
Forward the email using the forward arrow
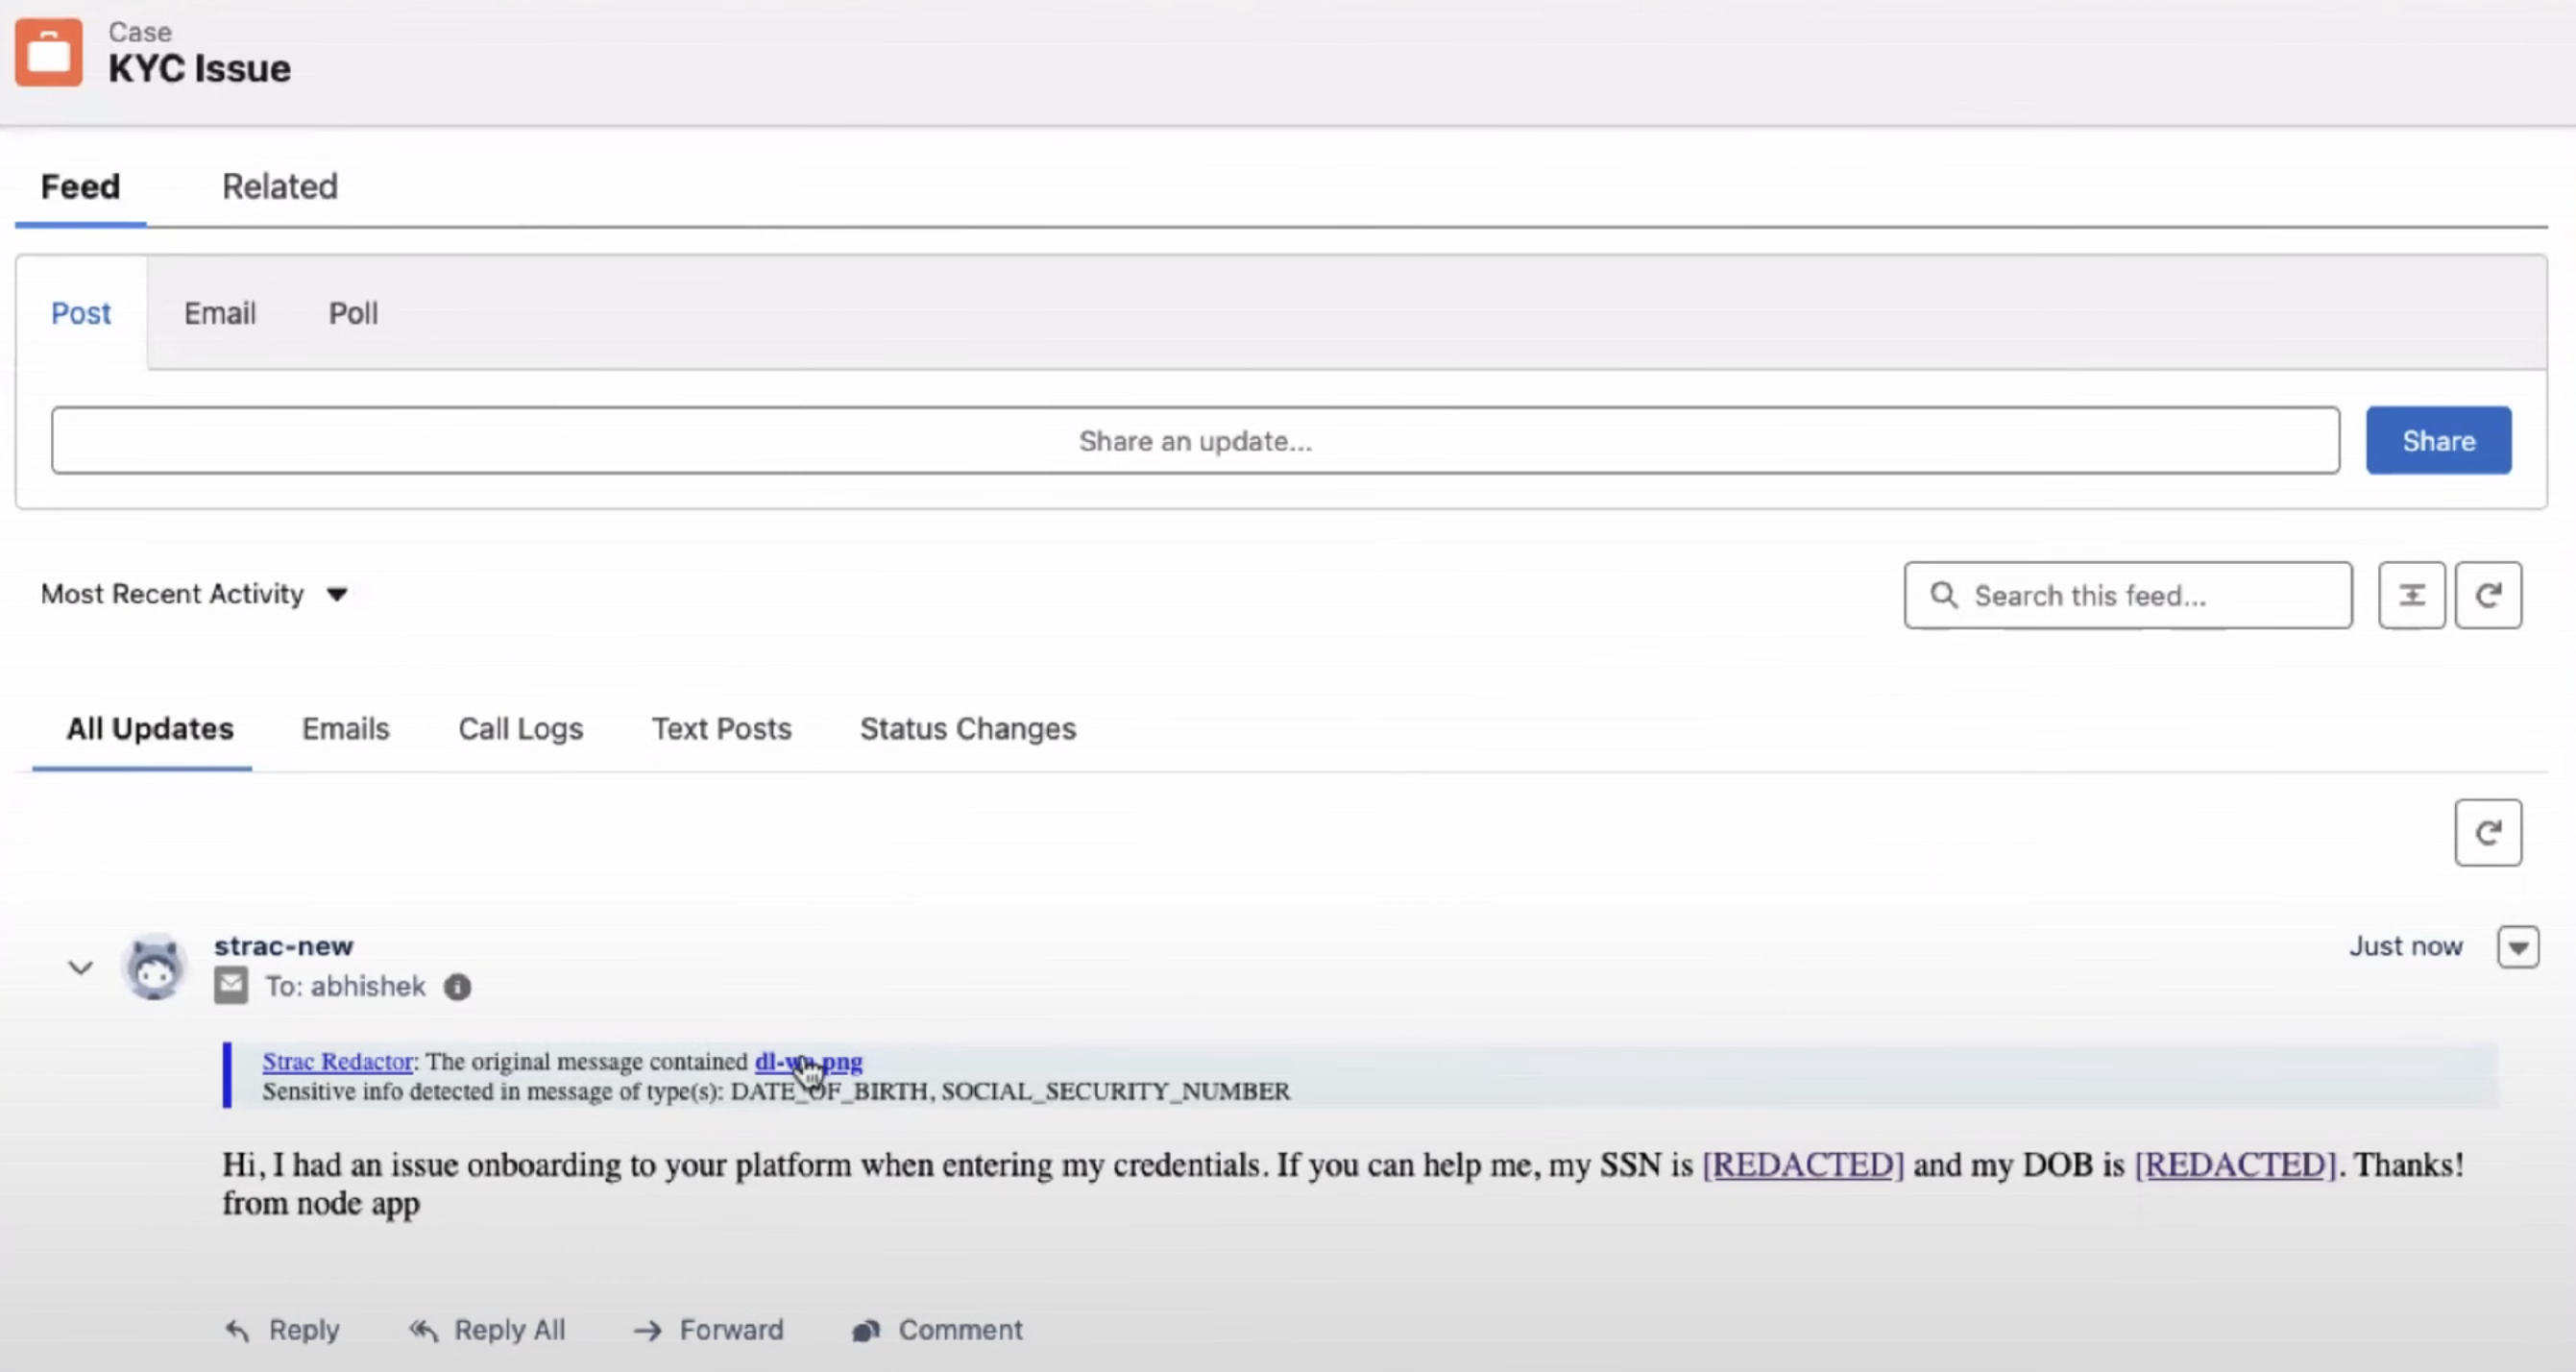coord(648,1330)
